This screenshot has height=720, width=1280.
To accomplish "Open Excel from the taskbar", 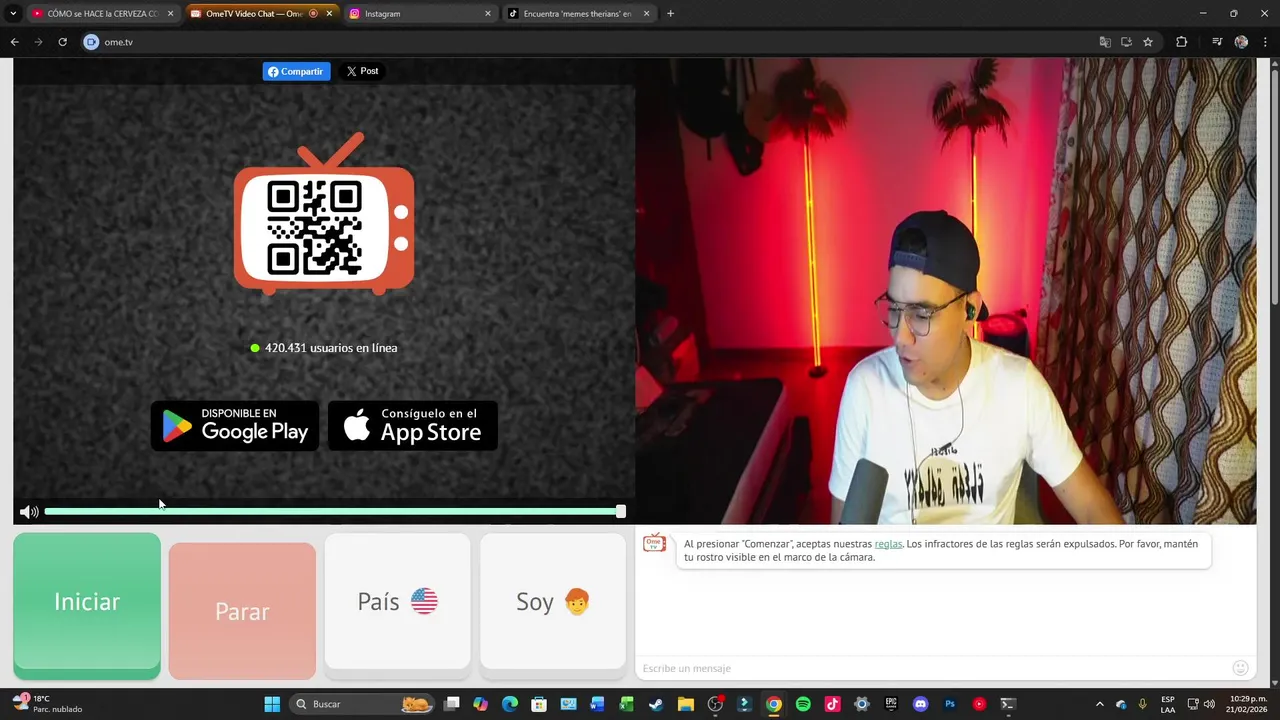I will coord(627,704).
